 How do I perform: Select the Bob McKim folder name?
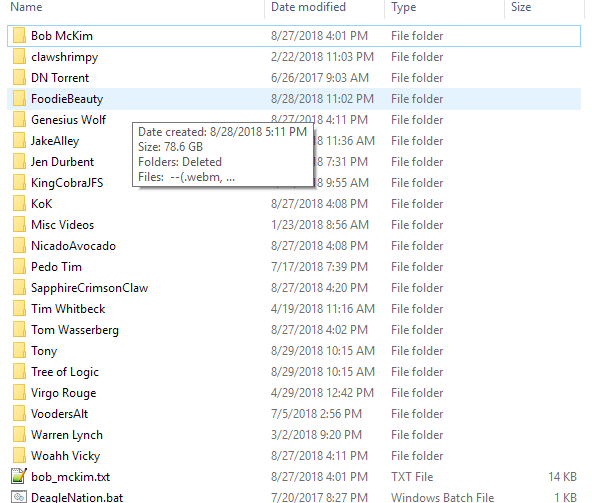[x=62, y=36]
